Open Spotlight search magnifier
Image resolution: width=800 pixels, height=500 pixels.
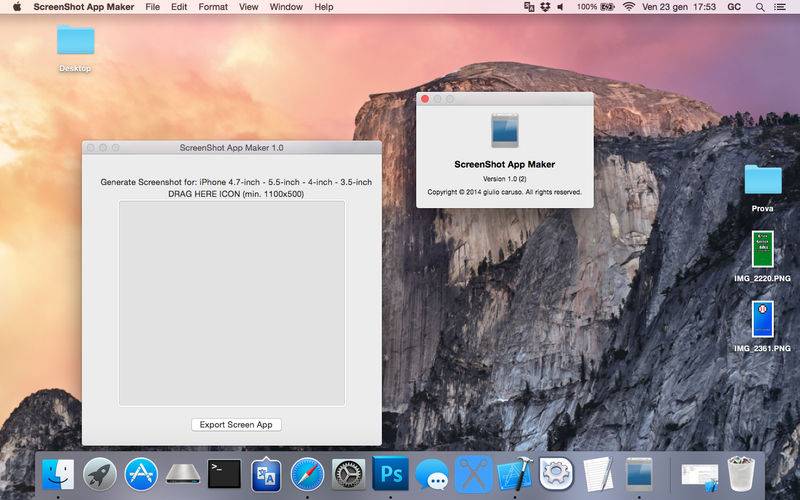760,7
